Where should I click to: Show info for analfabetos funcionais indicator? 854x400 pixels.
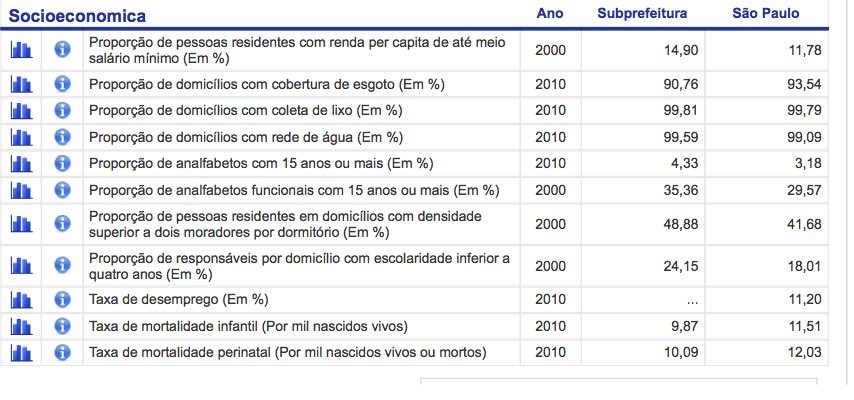(x=63, y=190)
